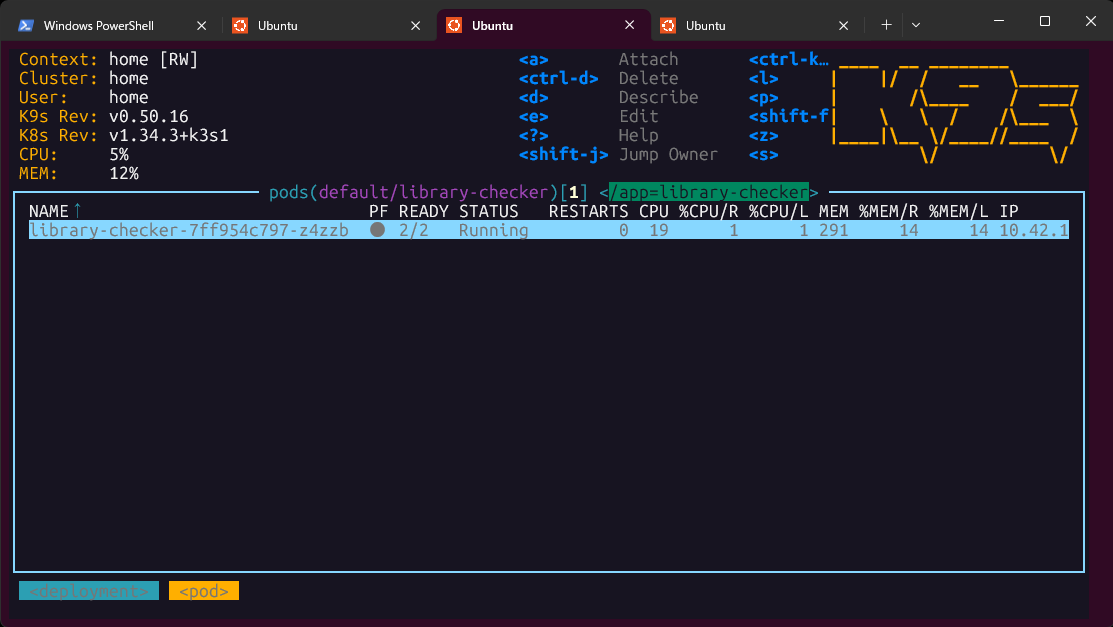The image size is (1113, 627).
Task: Switch to the Windows PowerShell tab
Action: (x=98, y=25)
